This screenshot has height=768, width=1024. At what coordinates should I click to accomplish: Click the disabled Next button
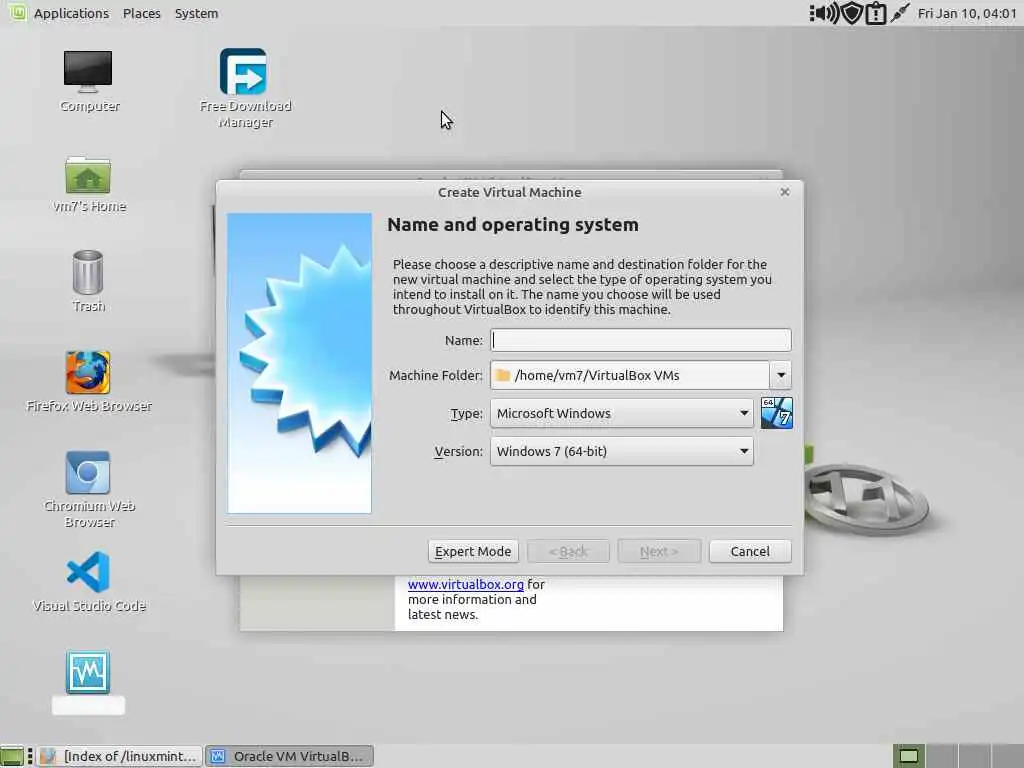[x=659, y=551]
